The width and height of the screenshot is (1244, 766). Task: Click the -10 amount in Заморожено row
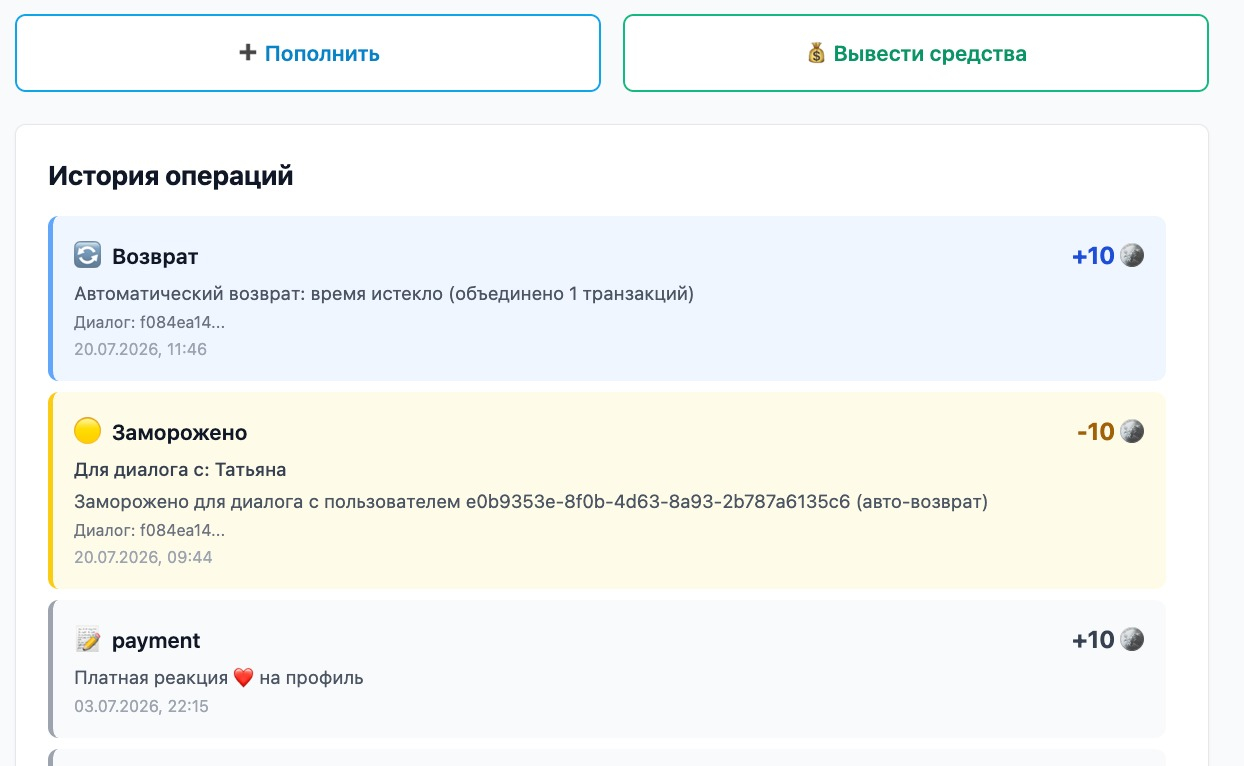click(1096, 432)
